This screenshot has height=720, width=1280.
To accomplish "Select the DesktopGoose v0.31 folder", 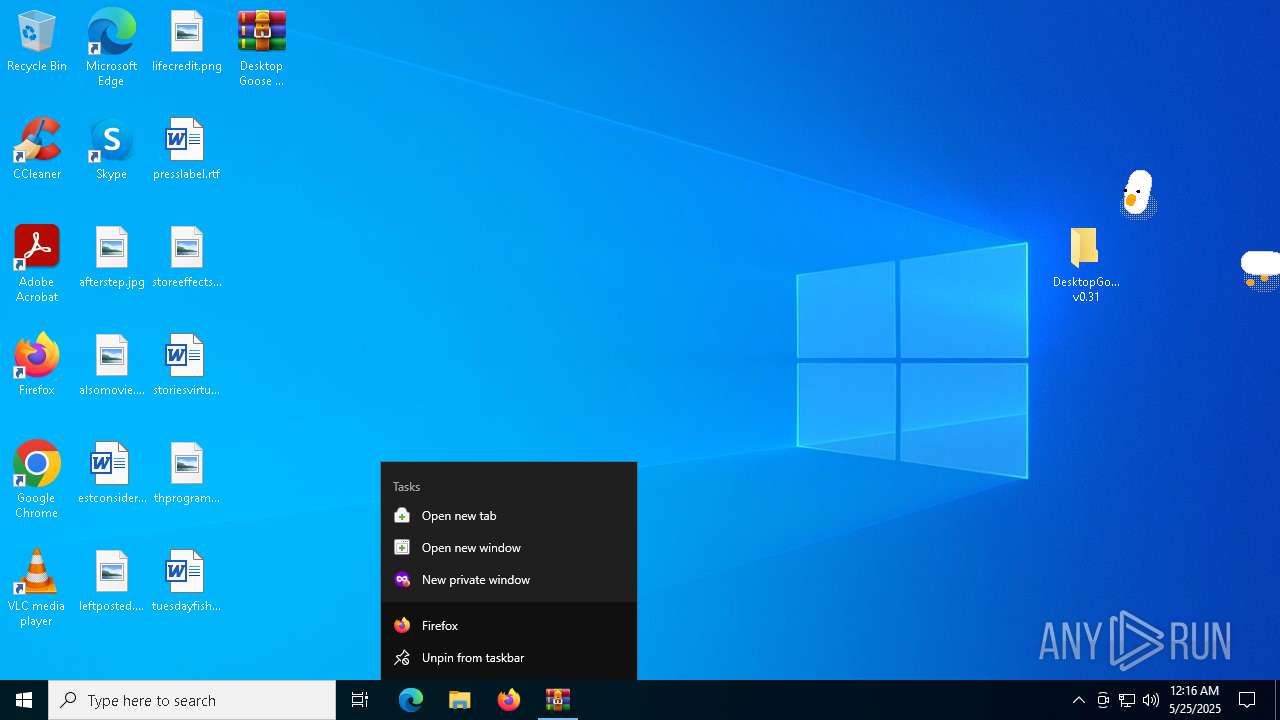I will (1086, 265).
